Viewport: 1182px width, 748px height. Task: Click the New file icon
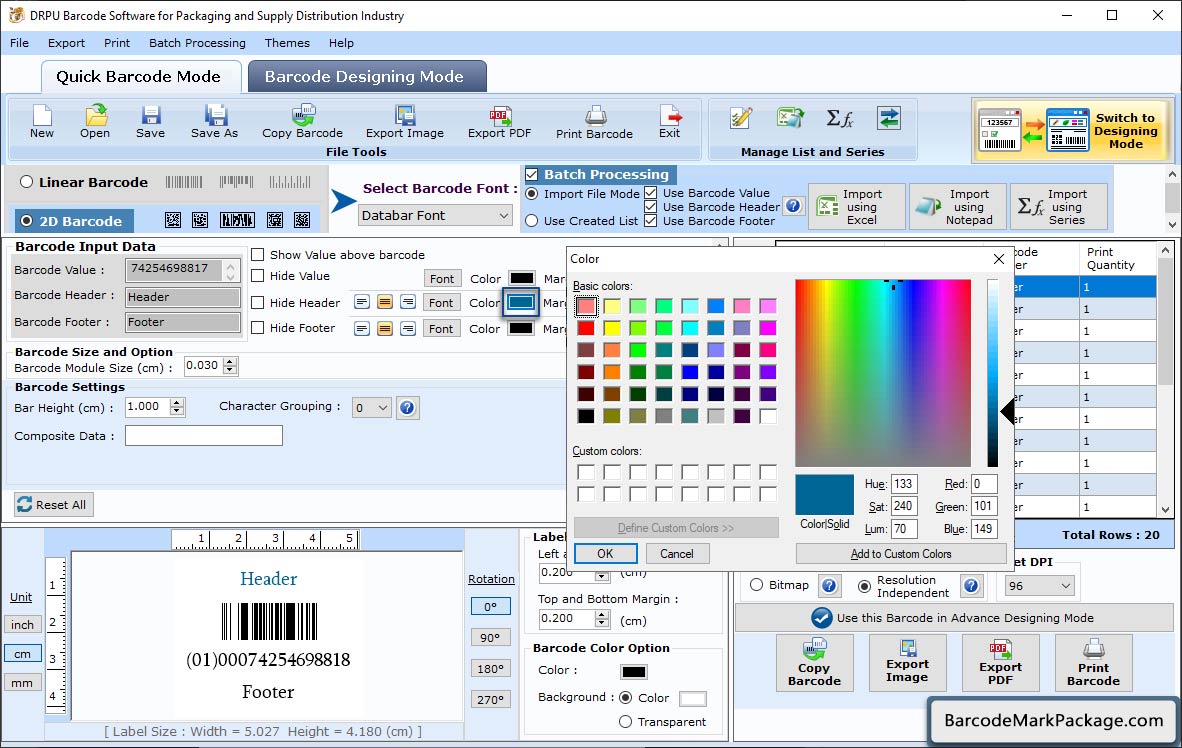[42, 122]
